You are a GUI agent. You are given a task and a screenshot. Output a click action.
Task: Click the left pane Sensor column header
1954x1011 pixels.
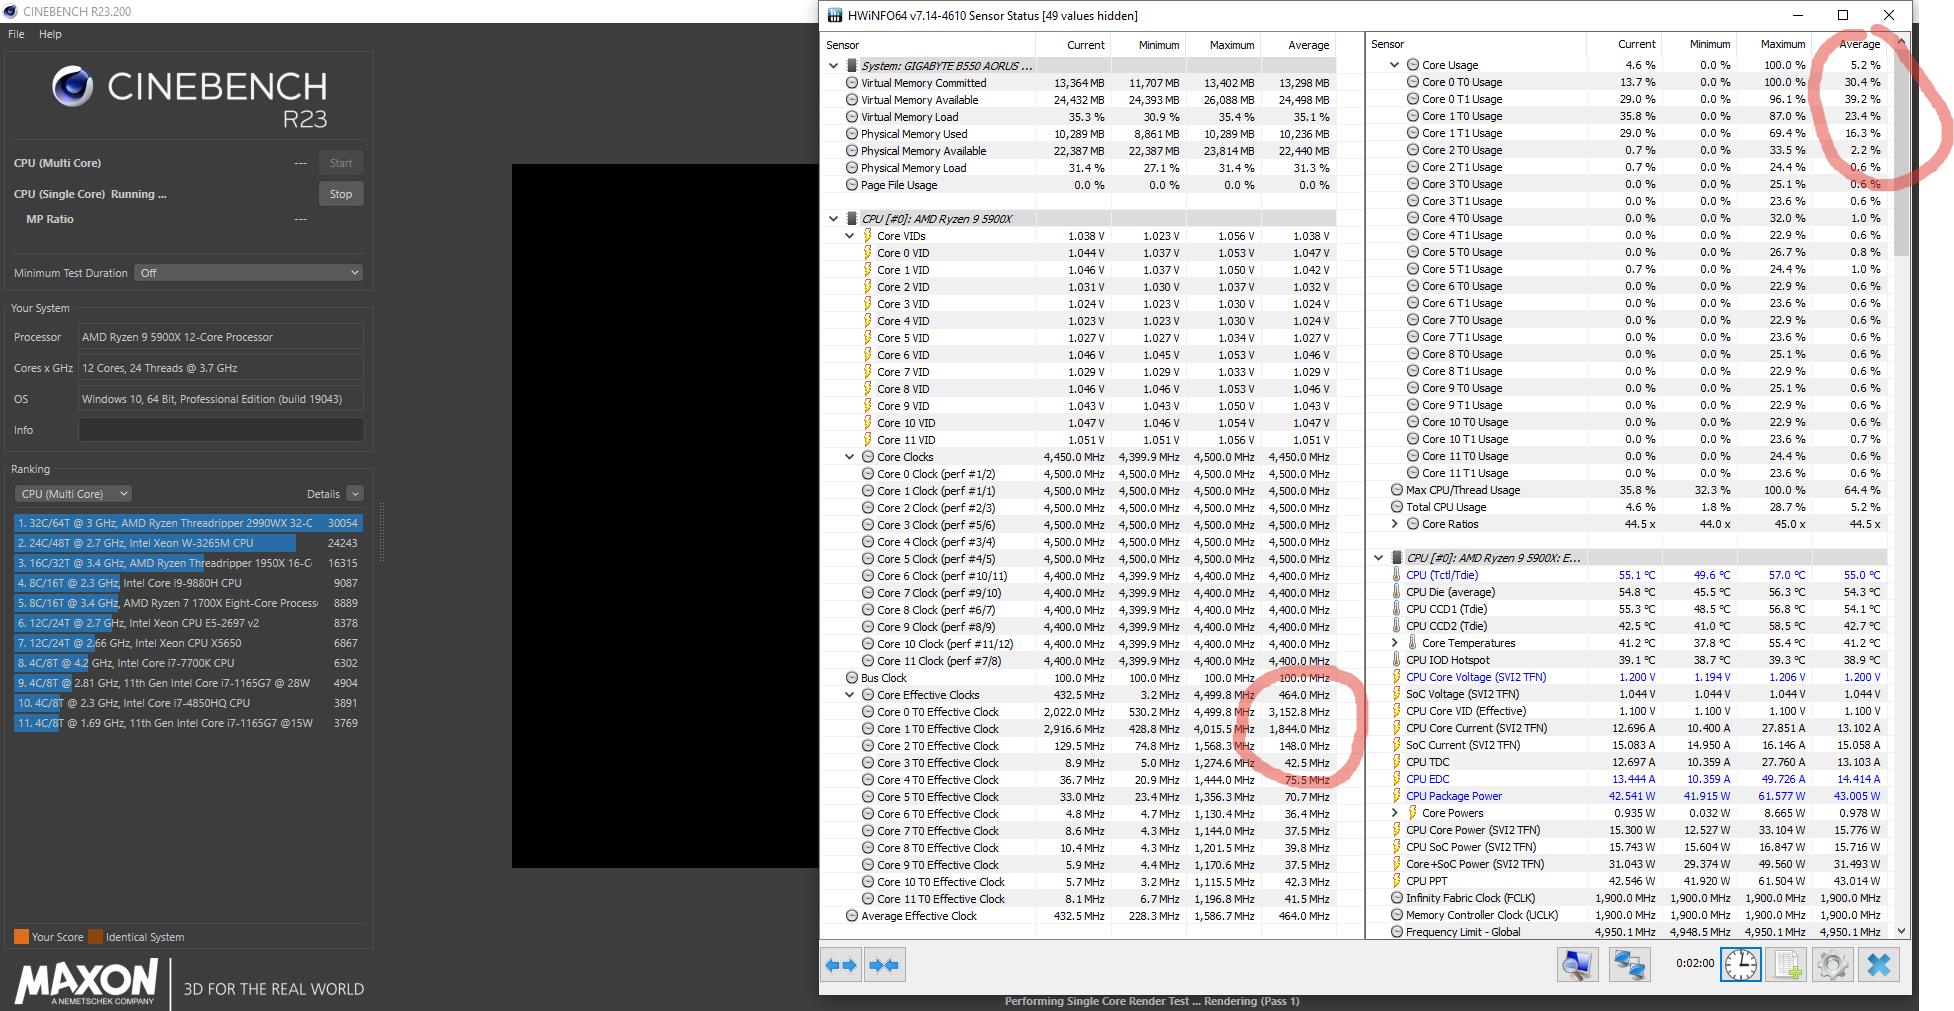[928, 45]
